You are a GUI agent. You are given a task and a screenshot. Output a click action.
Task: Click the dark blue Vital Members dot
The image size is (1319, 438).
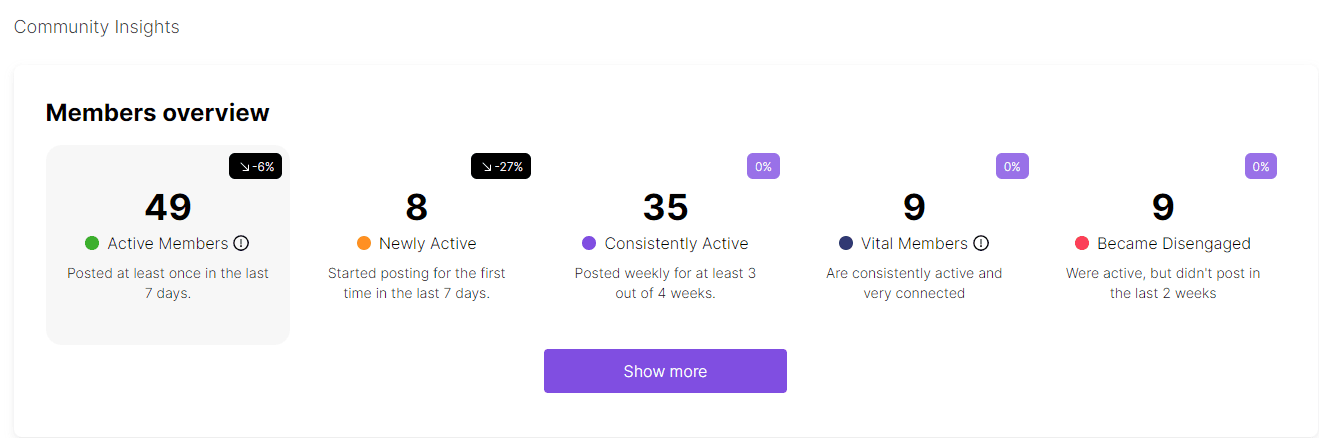[x=846, y=243]
